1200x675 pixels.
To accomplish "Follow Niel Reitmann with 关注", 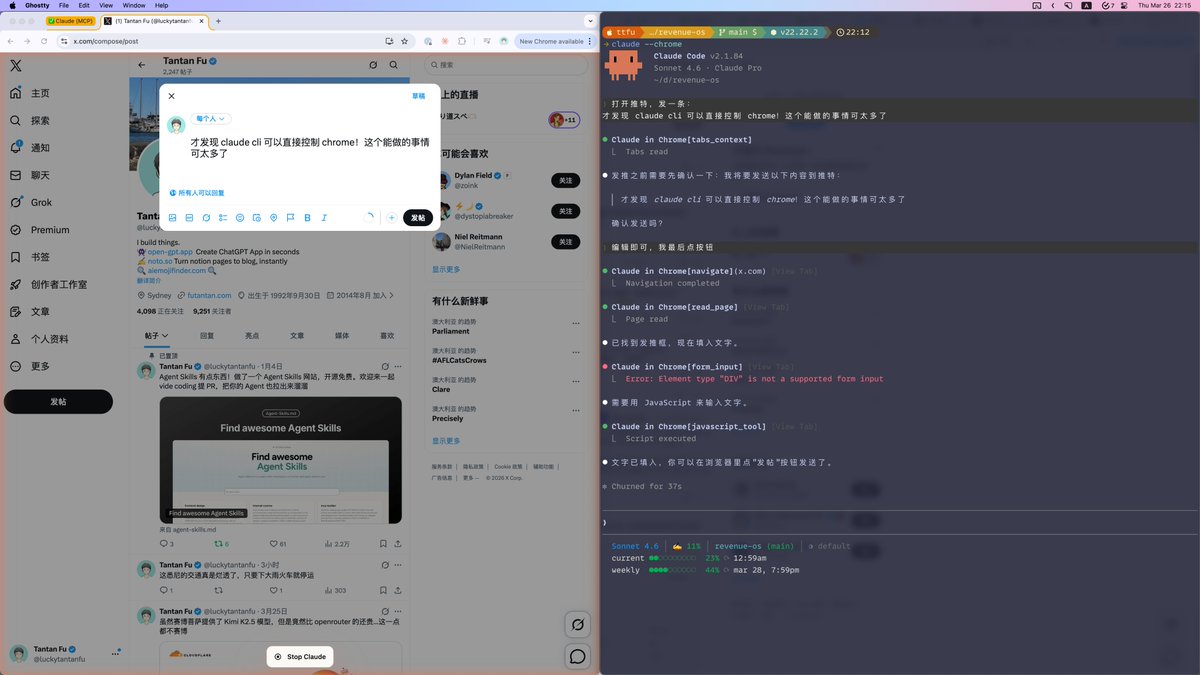I will pos(565,242).
